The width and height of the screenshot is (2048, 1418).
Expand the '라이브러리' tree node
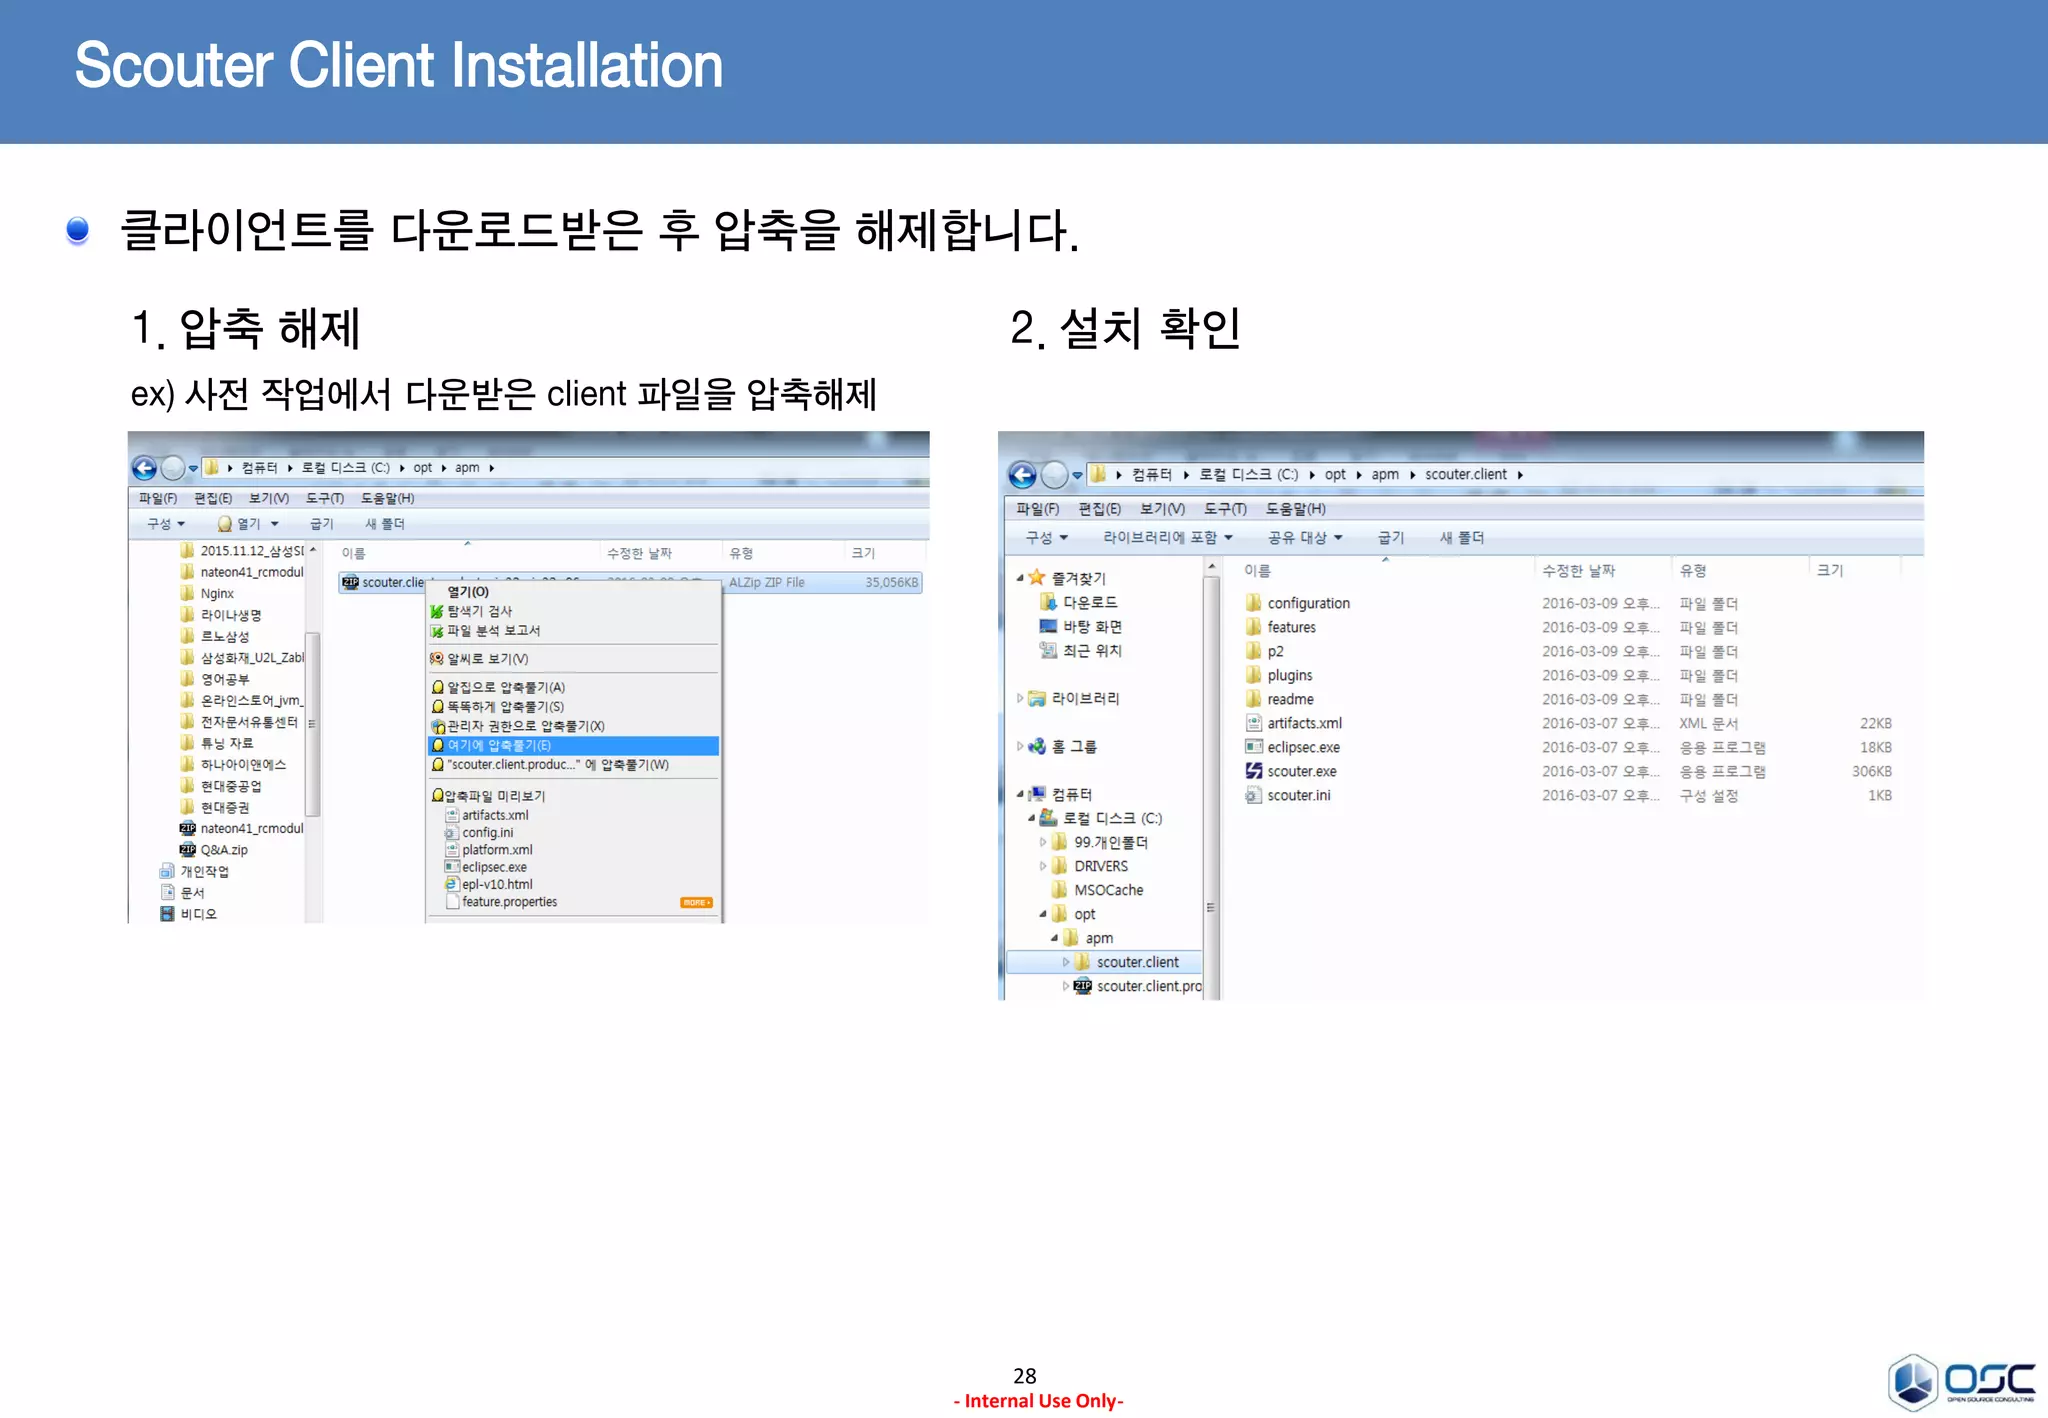[x=1020, y=698]
